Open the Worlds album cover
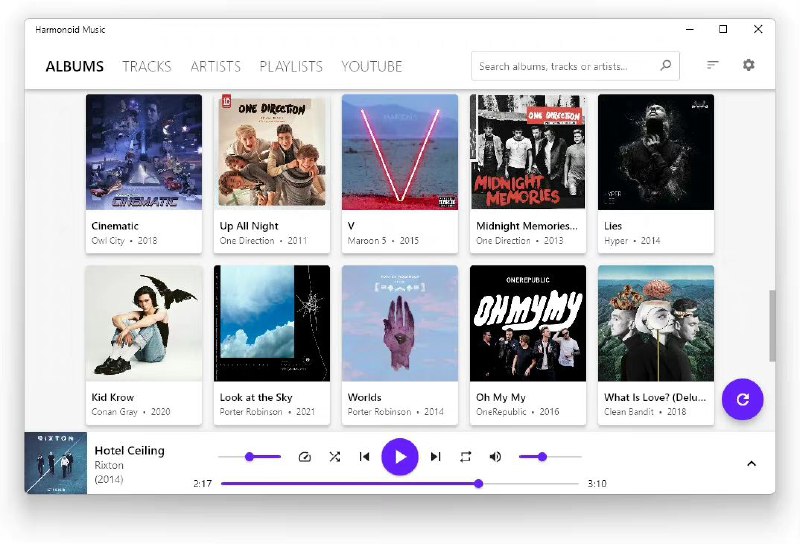800x544 pixels. point(400,323)
